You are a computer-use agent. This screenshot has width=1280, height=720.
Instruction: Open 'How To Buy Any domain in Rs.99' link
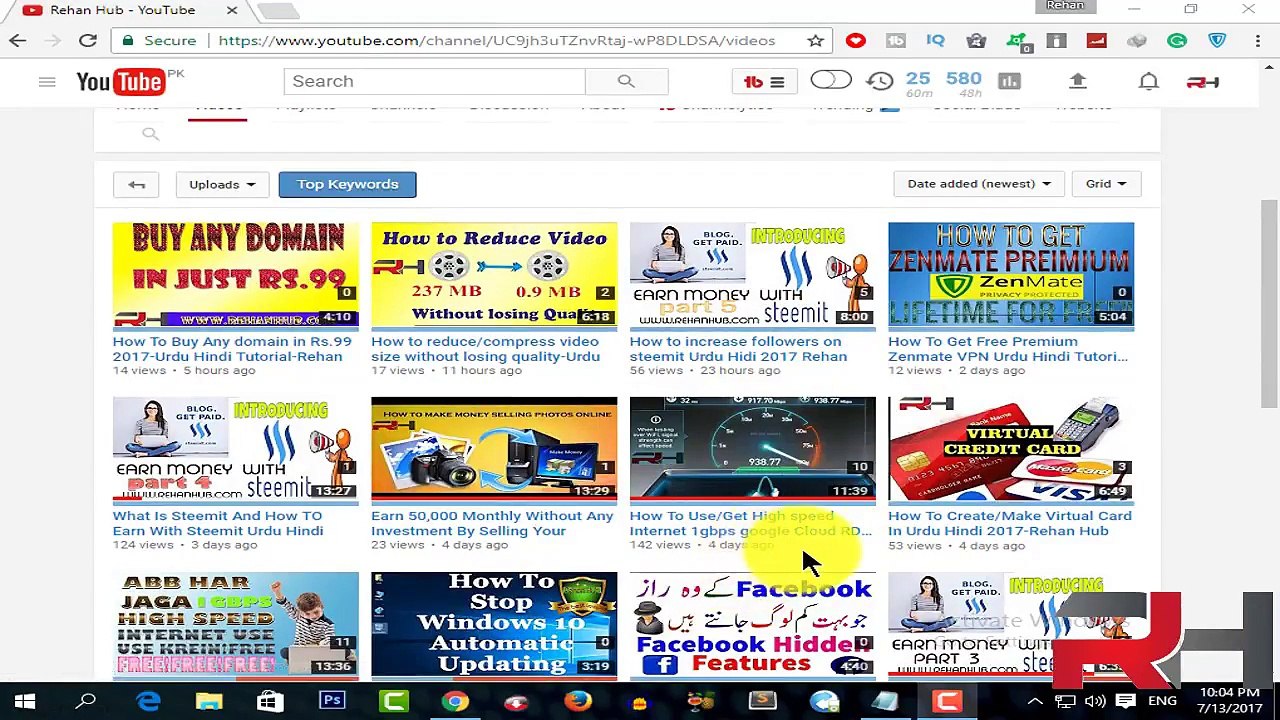232,349
